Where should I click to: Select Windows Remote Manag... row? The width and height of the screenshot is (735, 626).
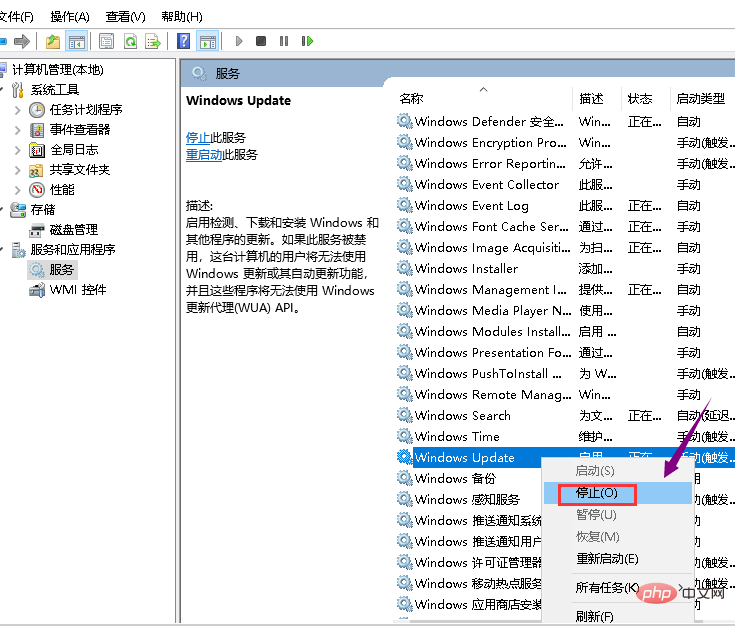click(x=565, y=394)
